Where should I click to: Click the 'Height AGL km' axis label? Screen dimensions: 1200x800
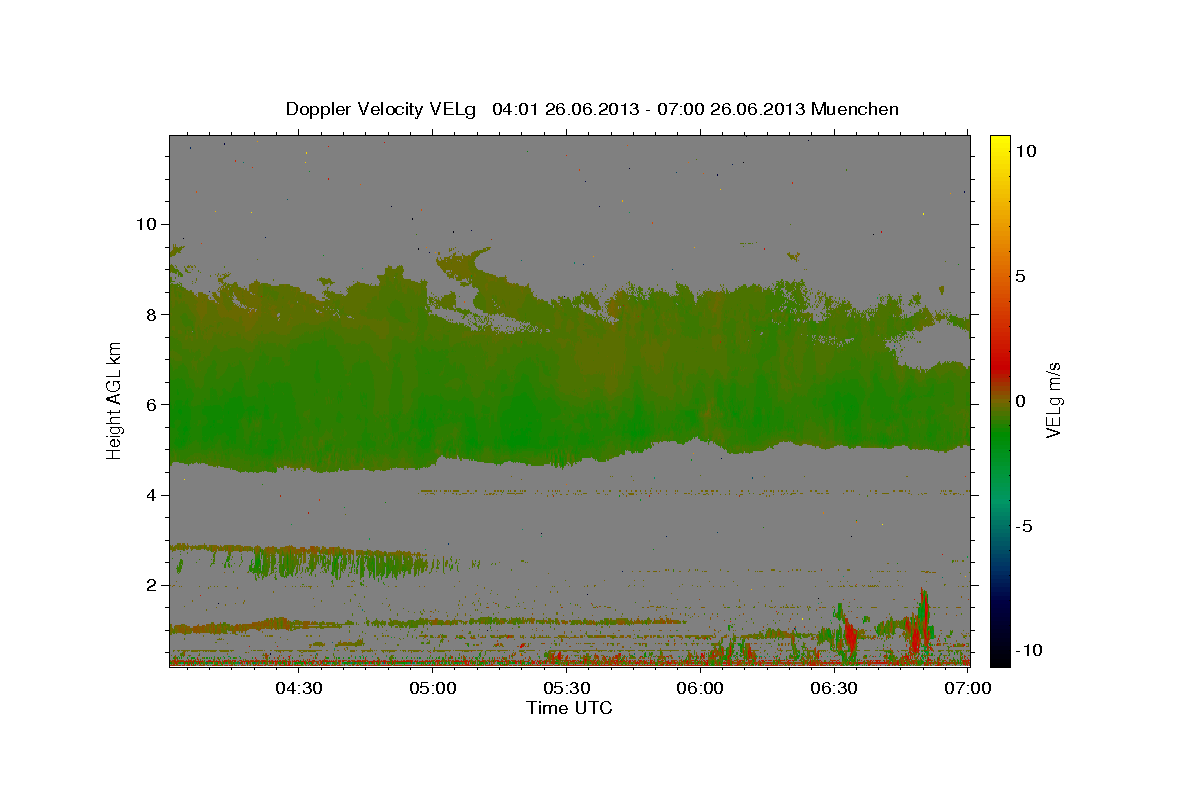tap(115, 400)
